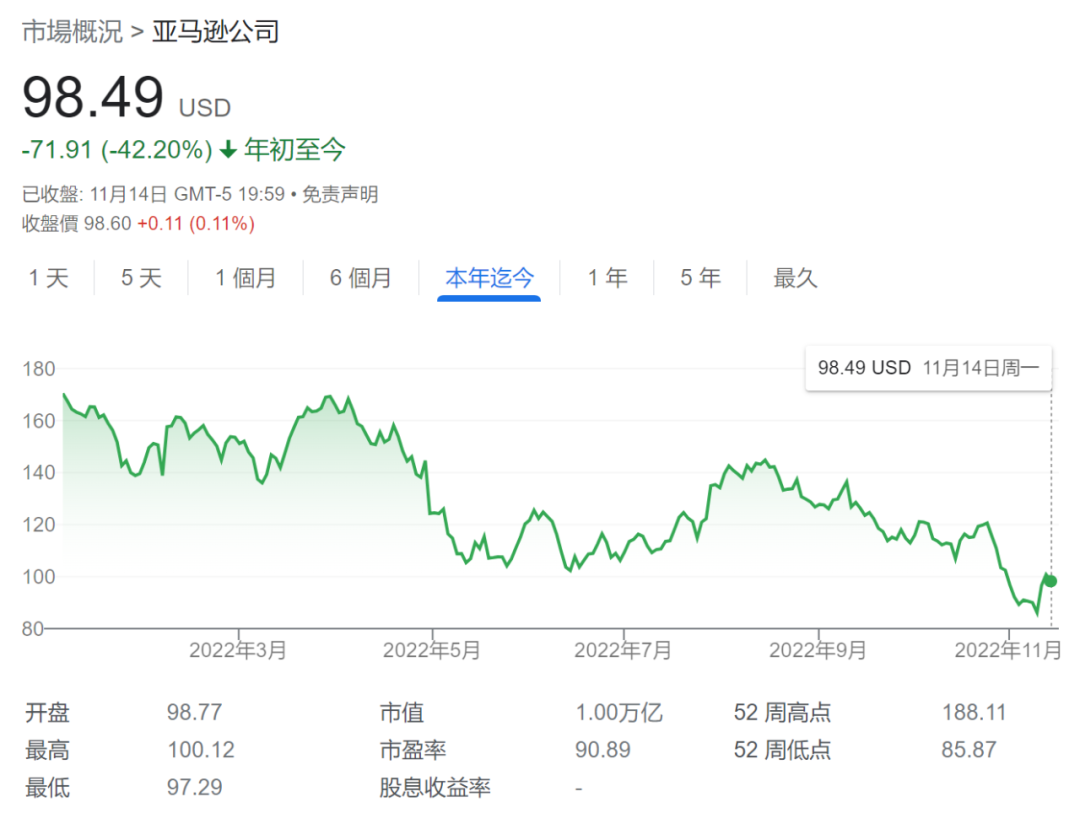
Task: Click the large 98.49 price
Action: click(x=93, y=97)
